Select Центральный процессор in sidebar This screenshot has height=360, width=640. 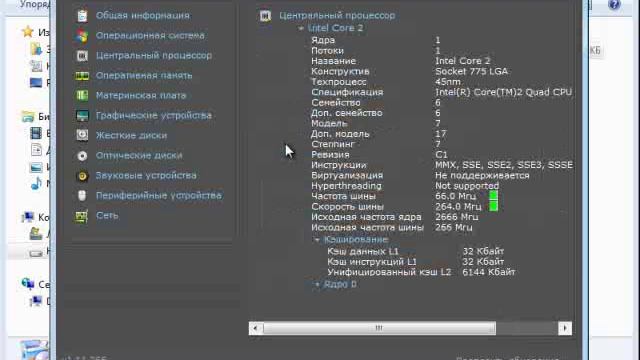[154, 56]
